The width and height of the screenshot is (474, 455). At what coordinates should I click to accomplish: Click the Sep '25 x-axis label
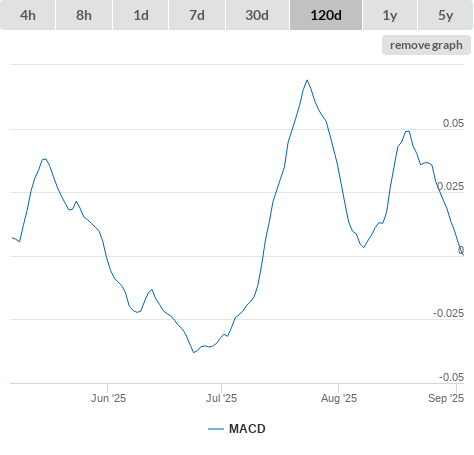pyautogui.click(x=446, y=398)
